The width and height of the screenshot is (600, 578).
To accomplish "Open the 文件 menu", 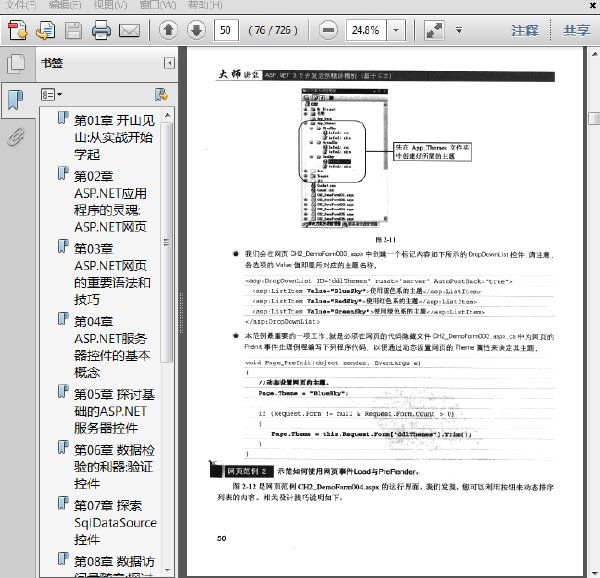I will 21,5.
